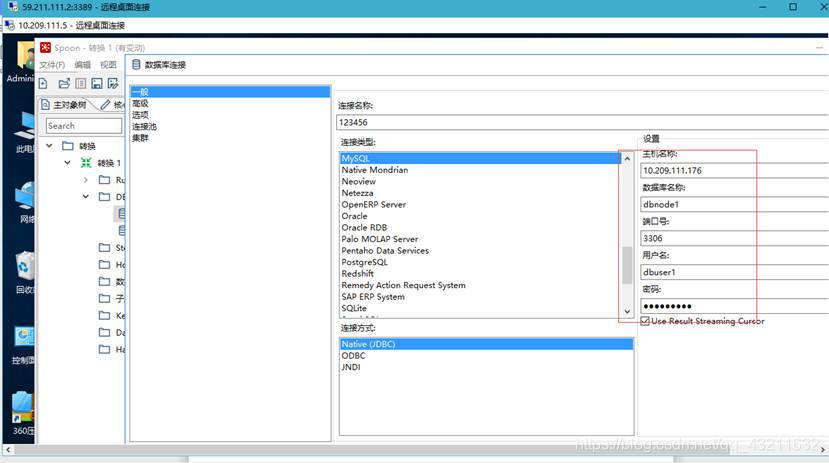Viewport: 829px width, 463px height.
Task: Select Oracle RDB connection type
Action: (480, 227)
